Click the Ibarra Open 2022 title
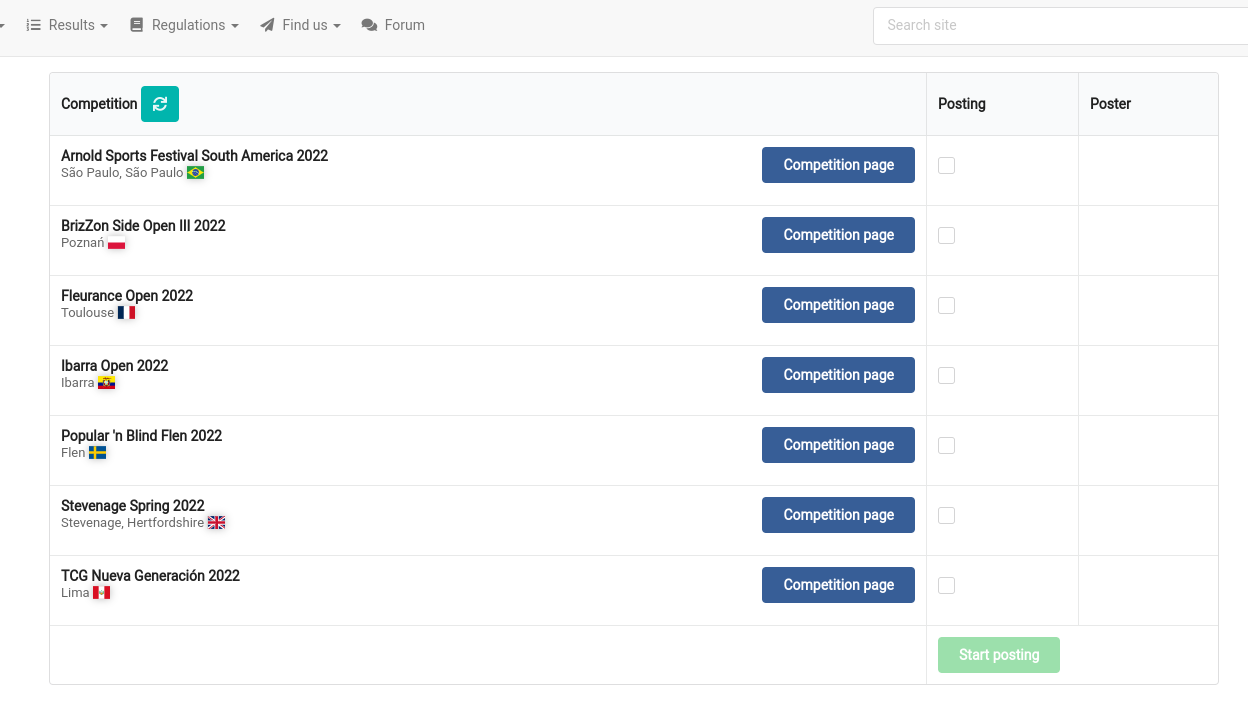 pos(115,366)
